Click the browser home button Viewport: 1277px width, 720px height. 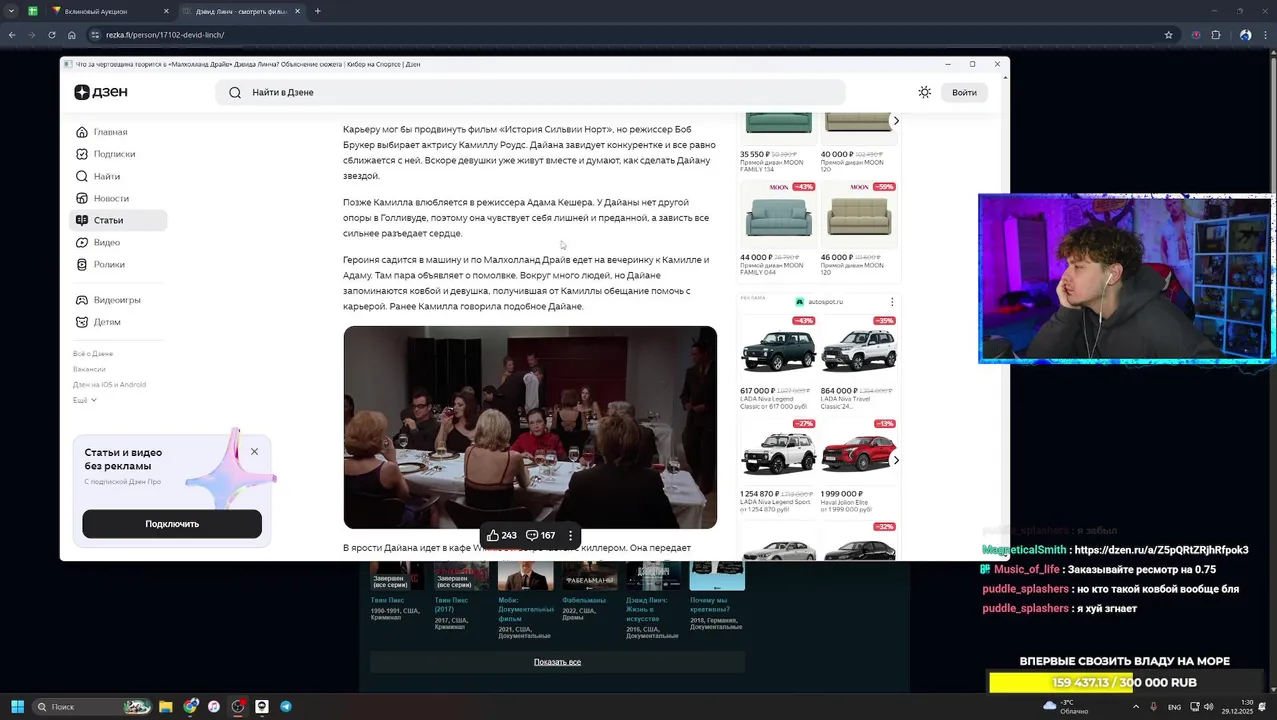72,35
